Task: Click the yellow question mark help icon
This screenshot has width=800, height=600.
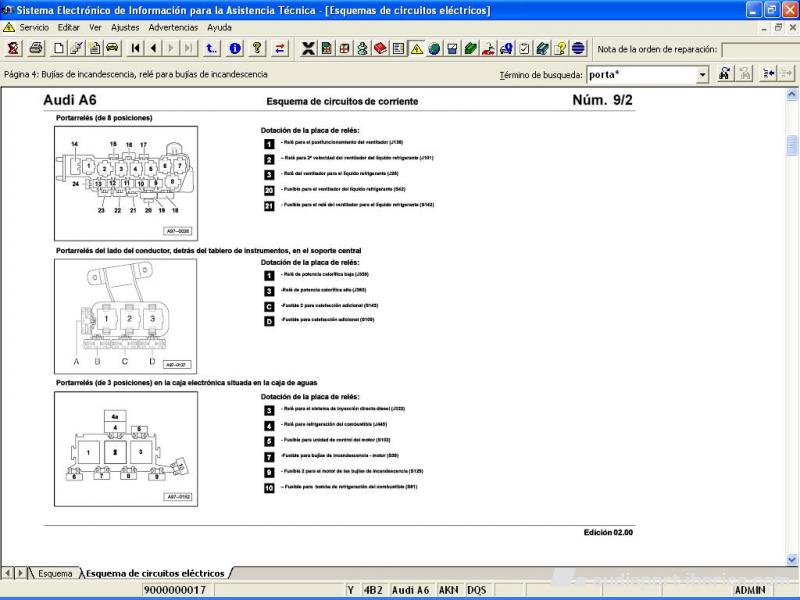Action: click(x=257, y=48)
